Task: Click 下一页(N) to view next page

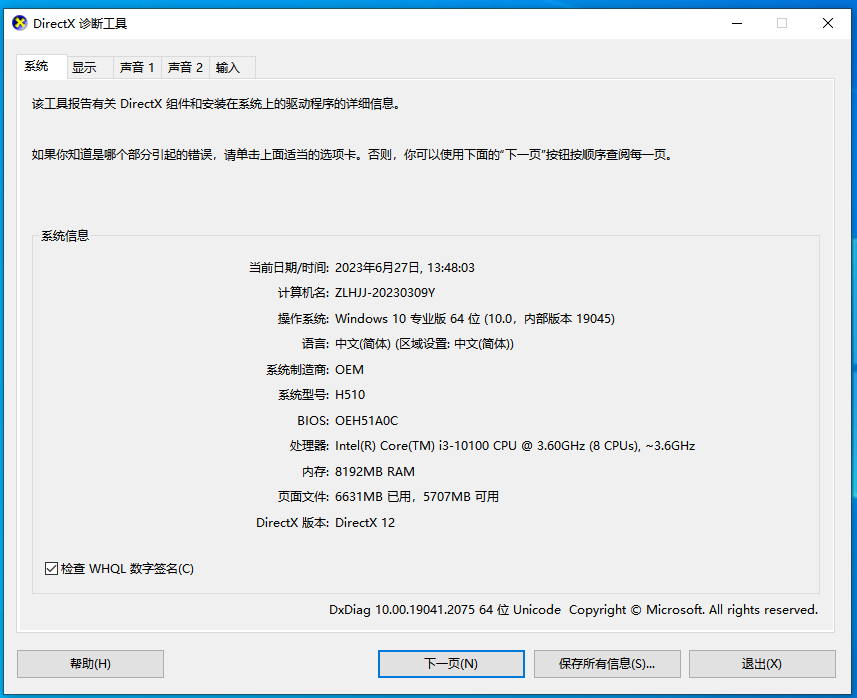Action: click(x=450, y=663)
